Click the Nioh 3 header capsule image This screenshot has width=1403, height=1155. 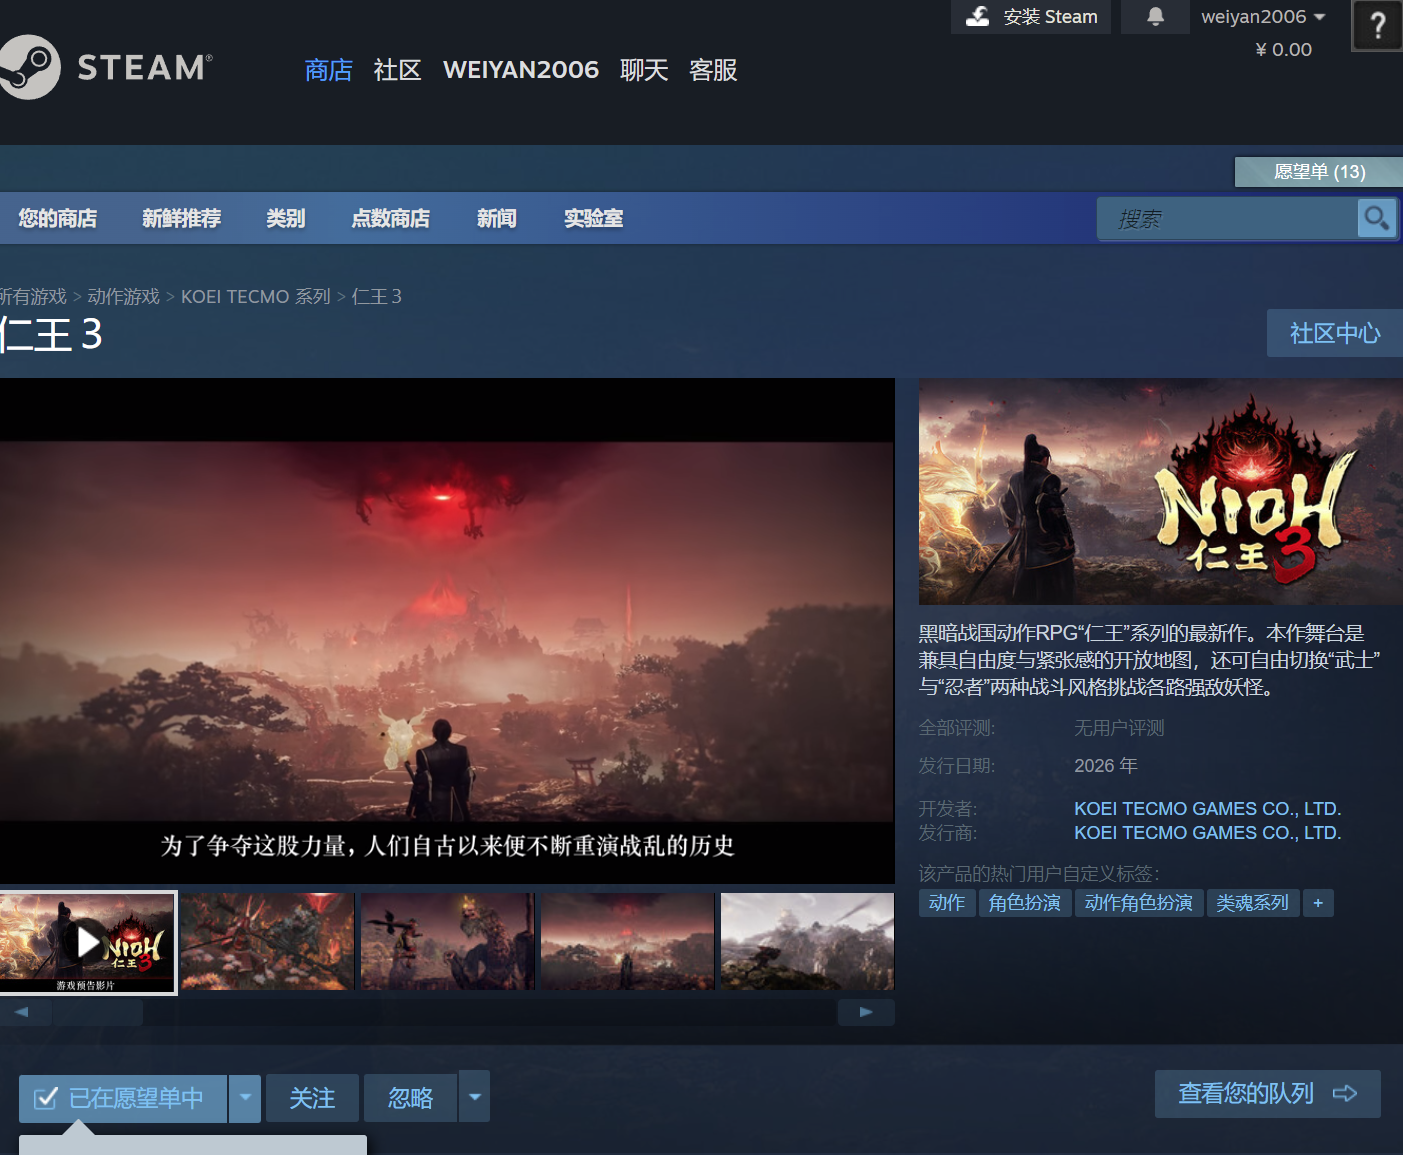tap(1161, 491)
